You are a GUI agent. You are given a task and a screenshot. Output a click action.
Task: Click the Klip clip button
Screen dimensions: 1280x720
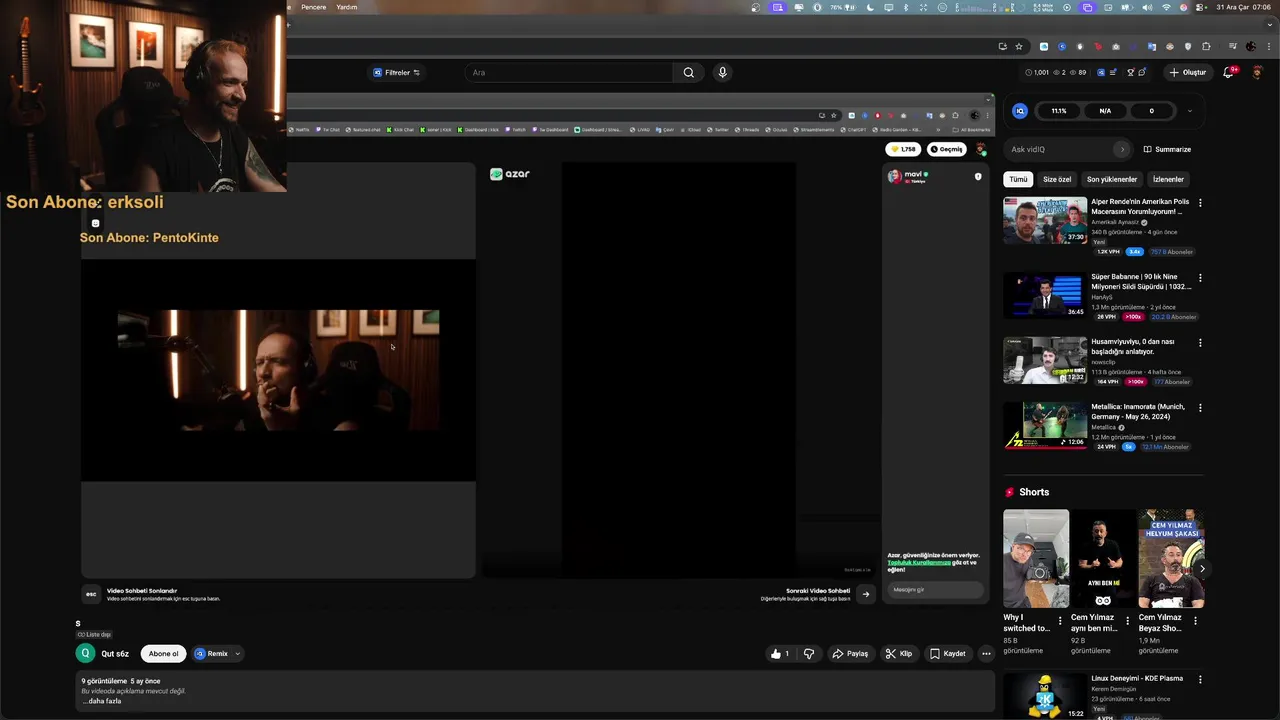tap(898, 654)
